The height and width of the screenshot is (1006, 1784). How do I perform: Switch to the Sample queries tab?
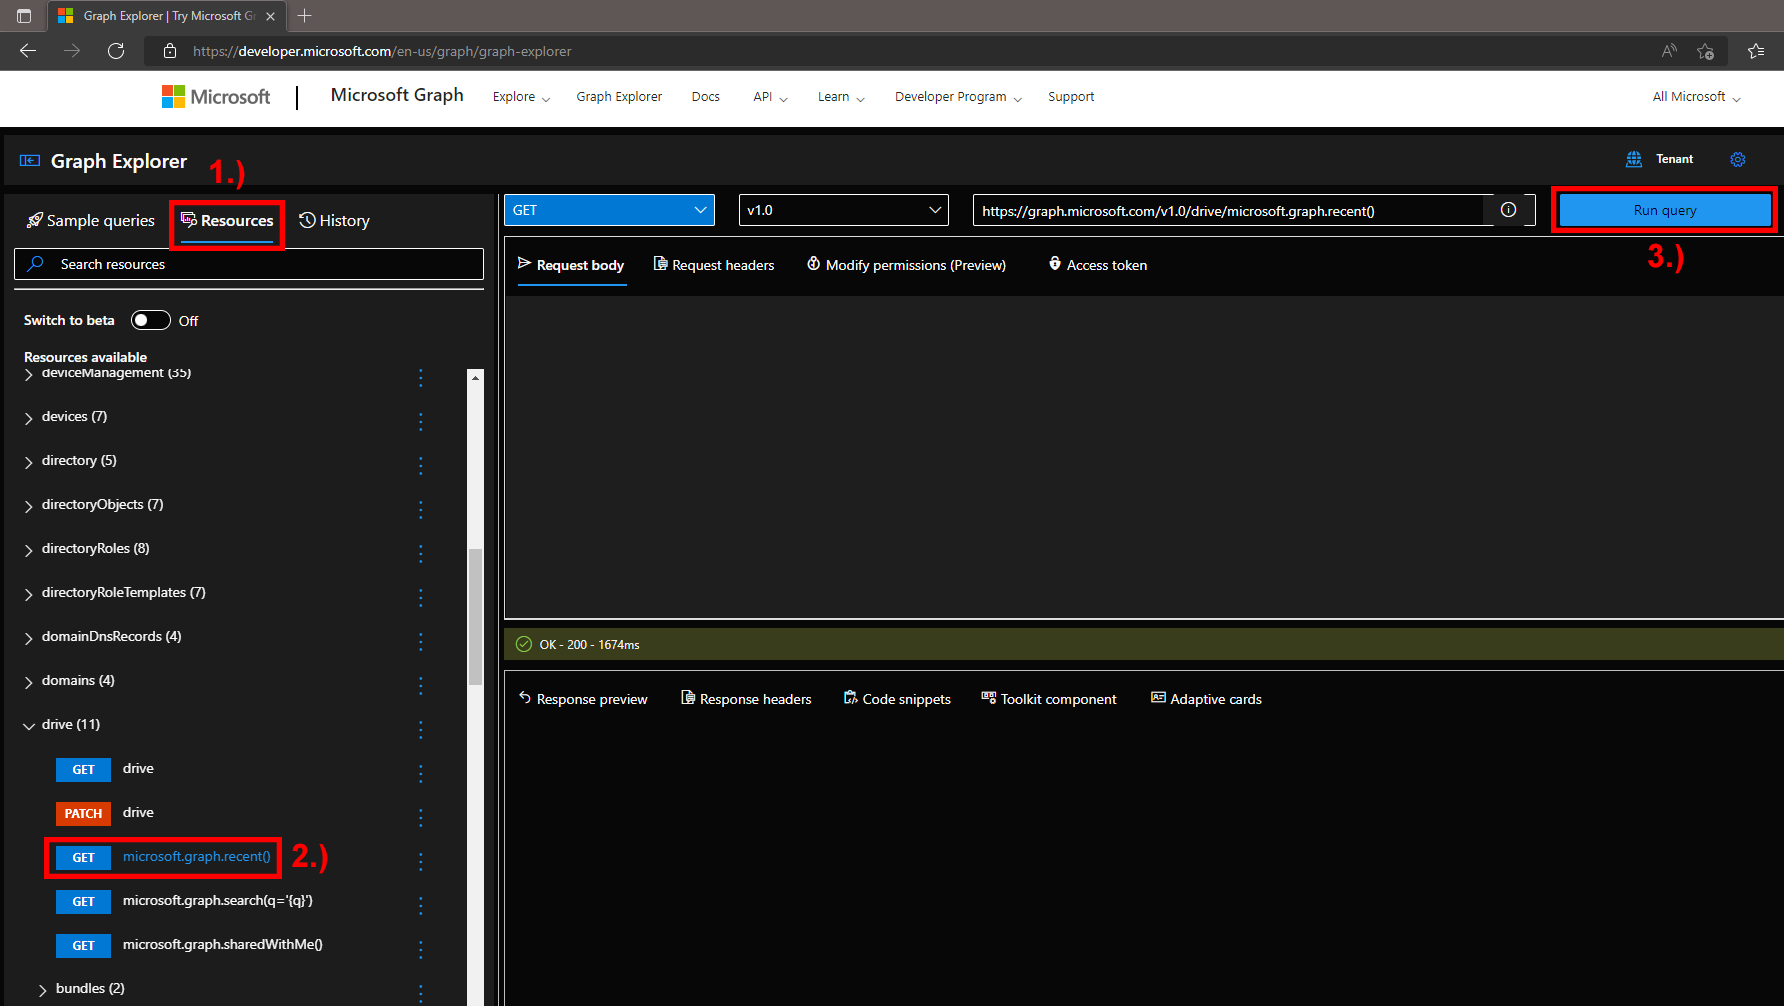[x=91, y=221]
